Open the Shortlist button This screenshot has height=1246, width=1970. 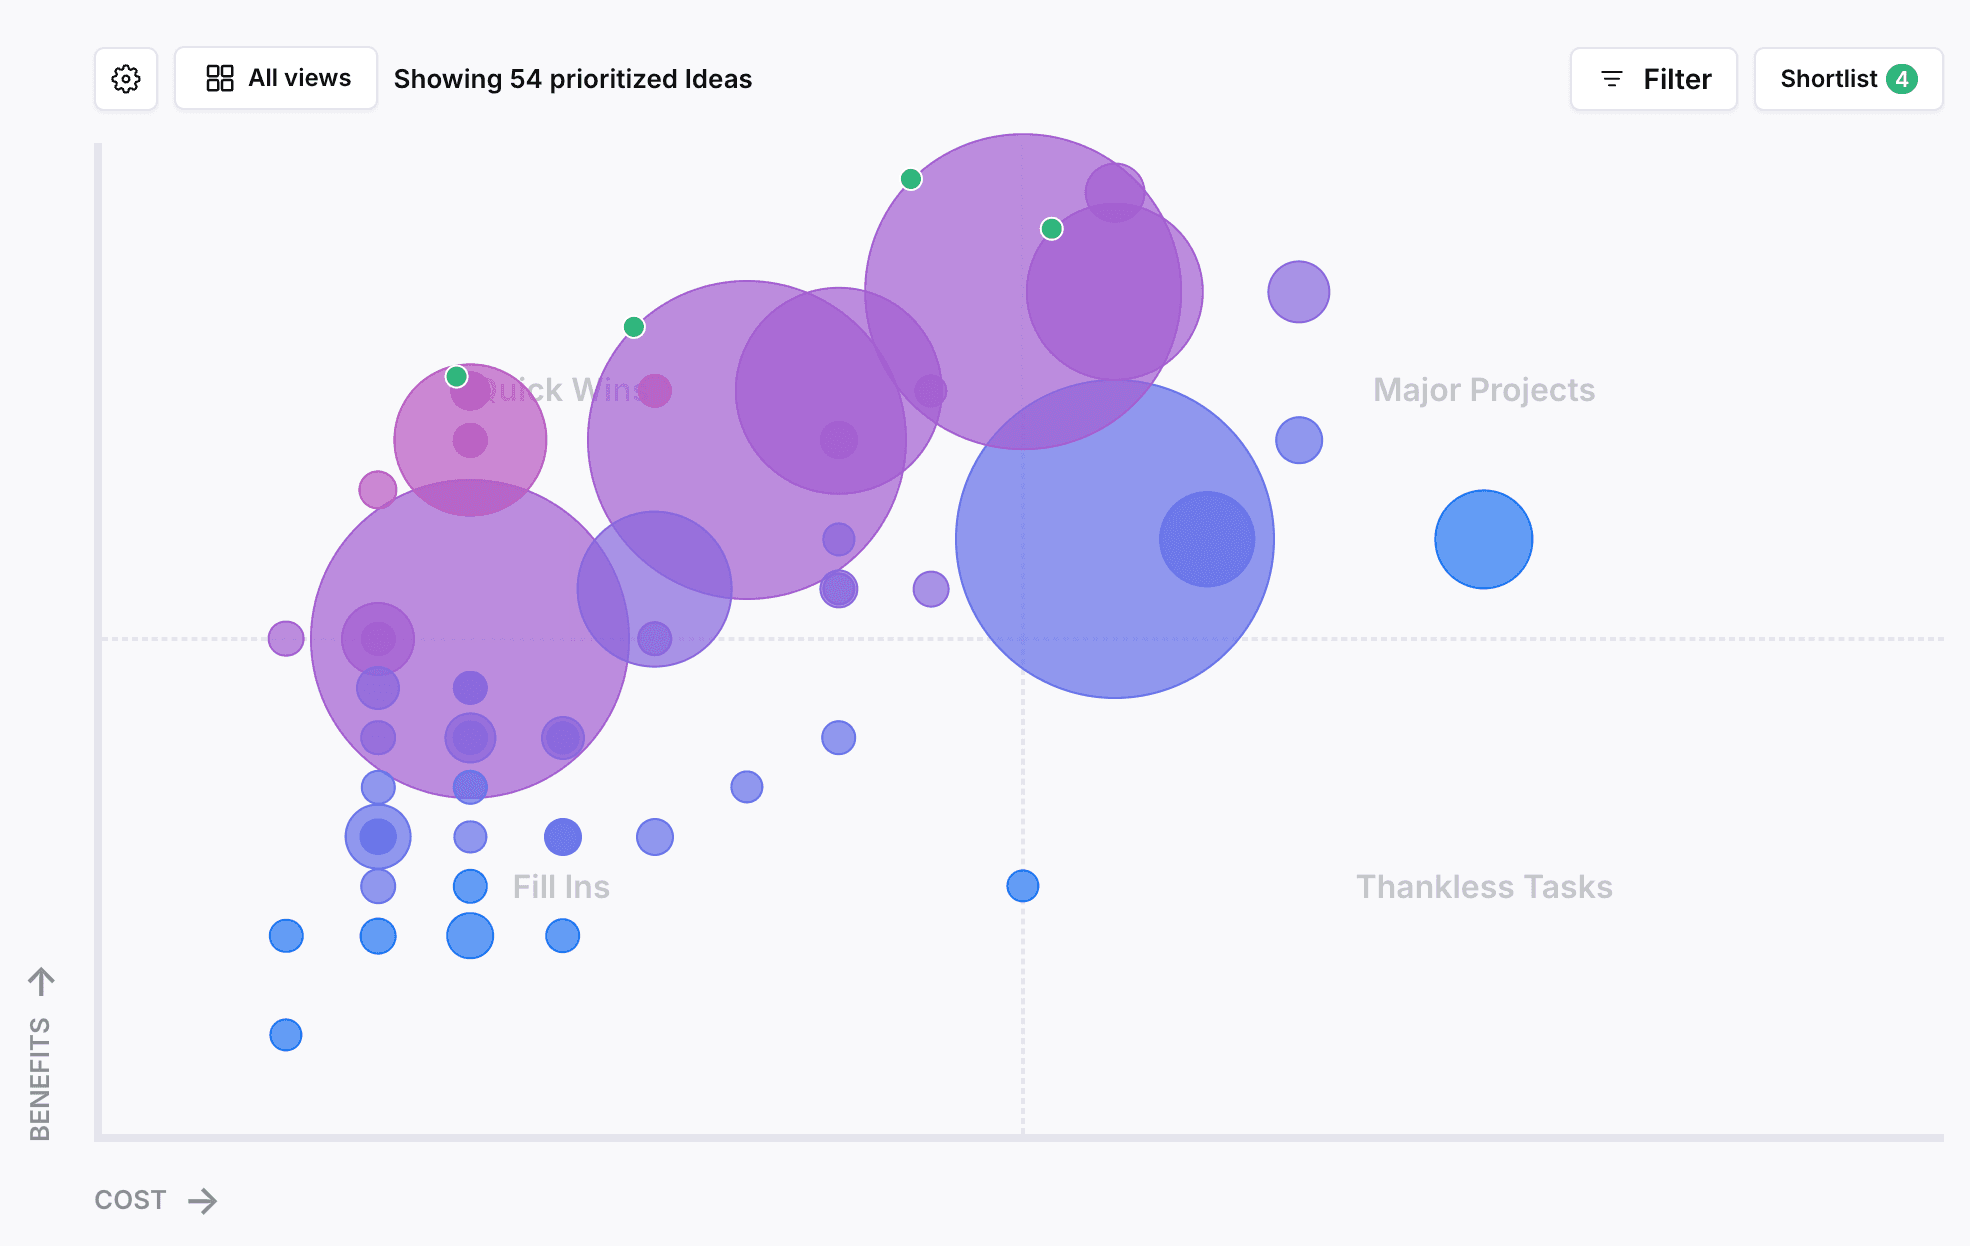point(1849,79)
